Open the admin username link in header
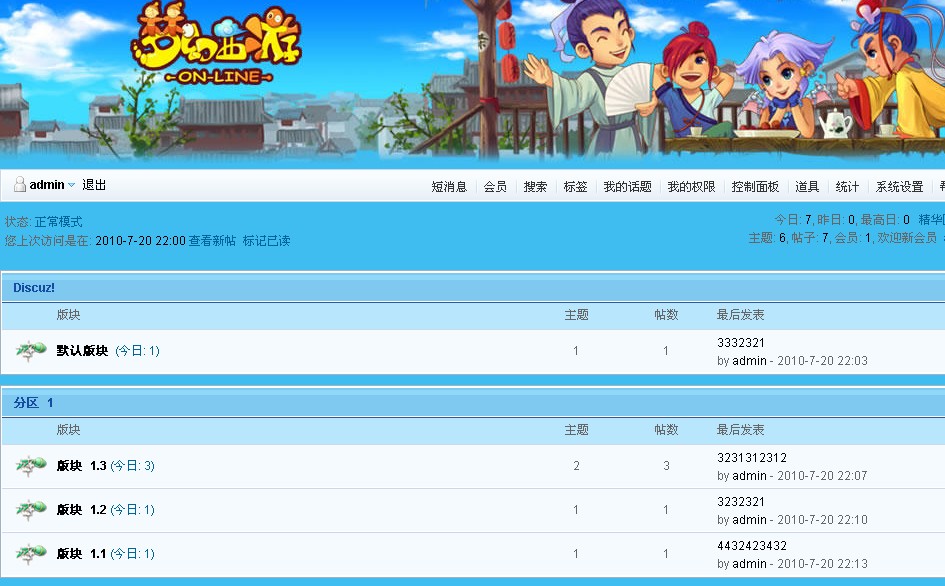The height and width of the screenshot is (586, 945). tap(47, 184)
